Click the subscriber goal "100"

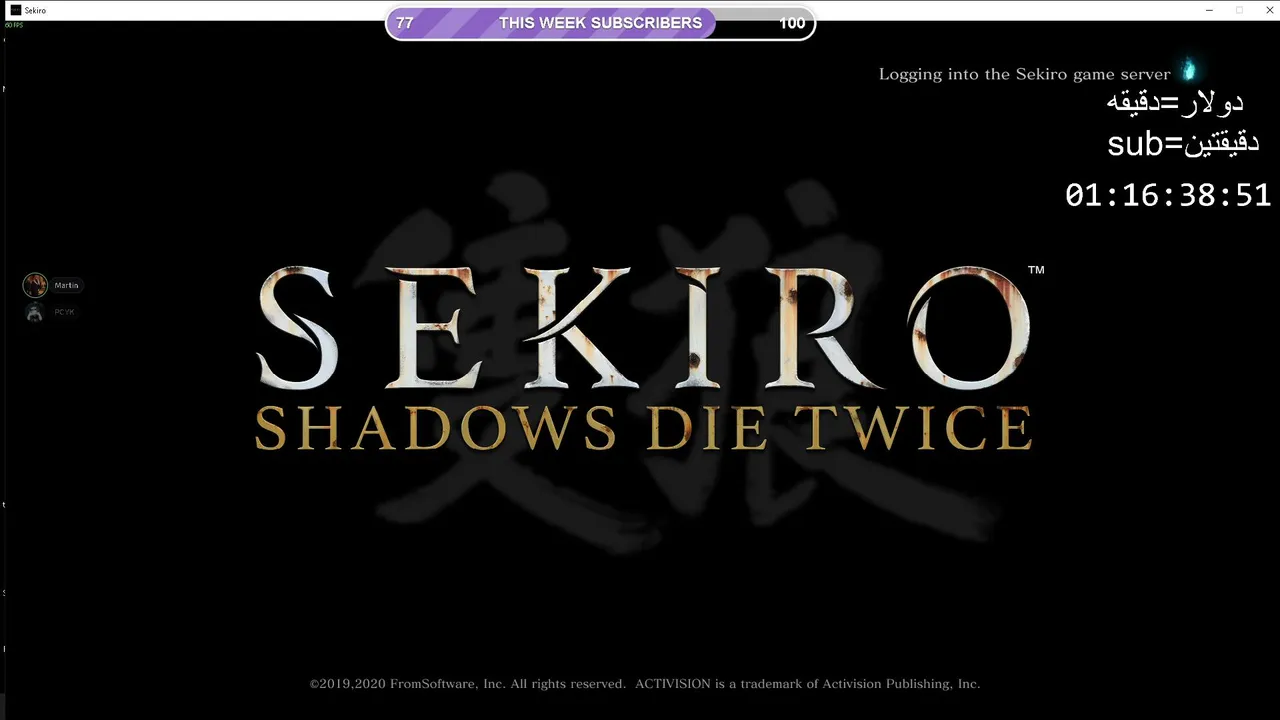pyautogui.click(x=792, y=23)
